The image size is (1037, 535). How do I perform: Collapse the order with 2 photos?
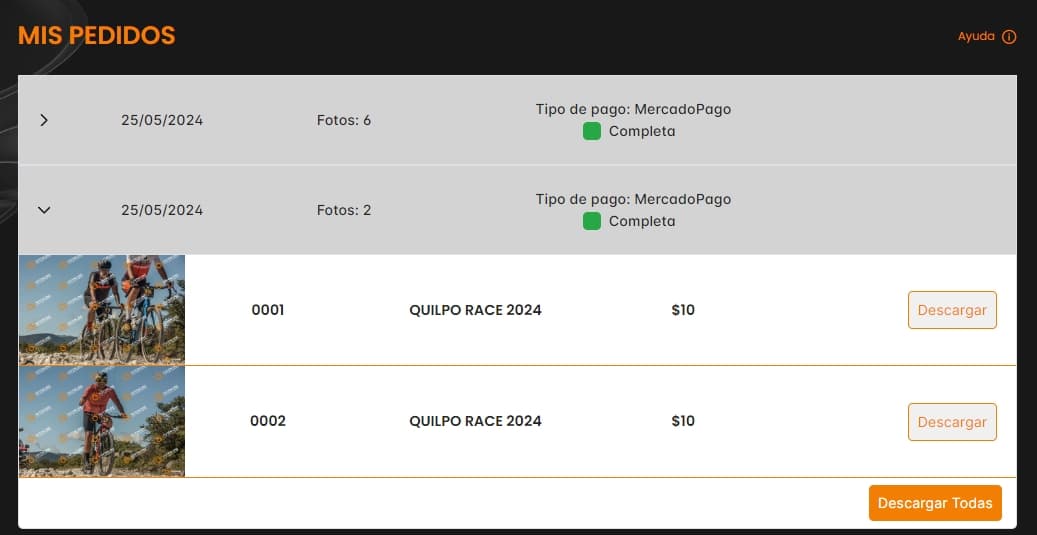point(44,210)
